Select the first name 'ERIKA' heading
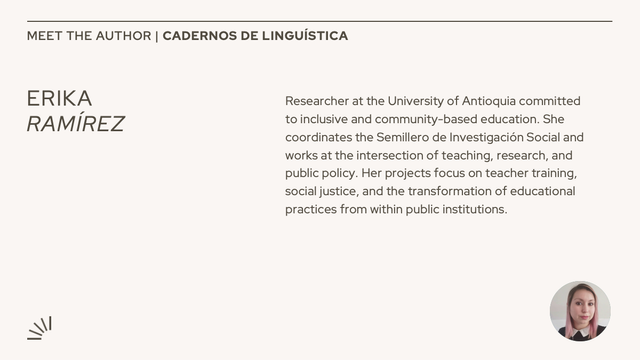 pos(60,98)
